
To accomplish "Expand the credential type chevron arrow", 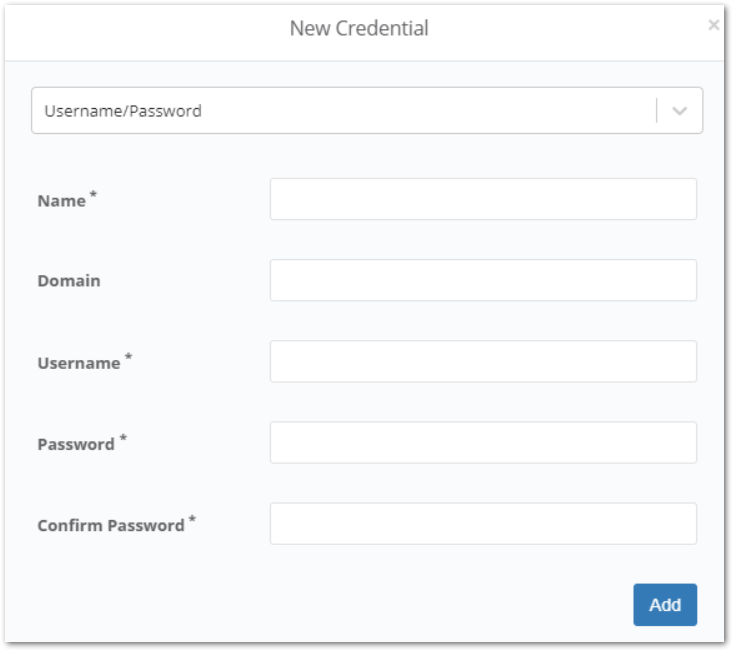I will [x=680, y=111].
